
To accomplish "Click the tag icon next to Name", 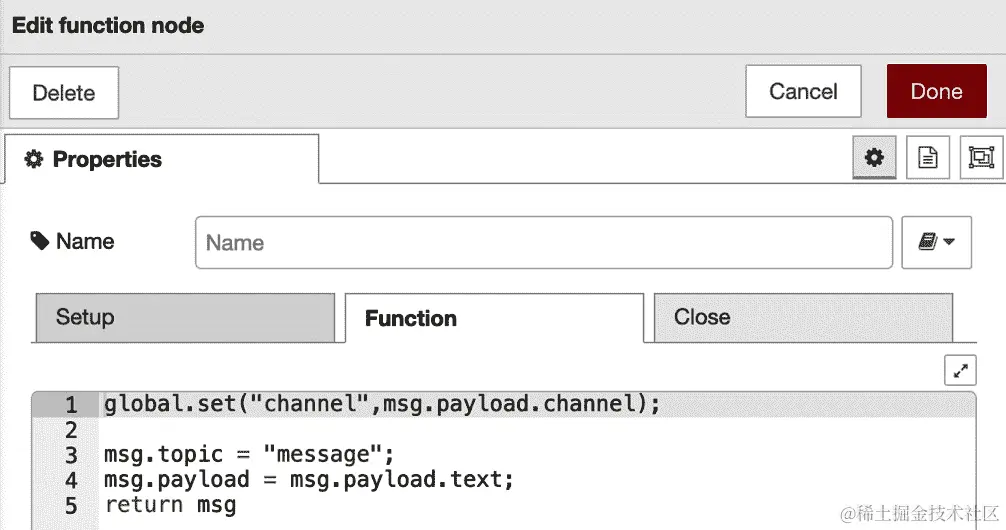I will (x=40, y=241).
